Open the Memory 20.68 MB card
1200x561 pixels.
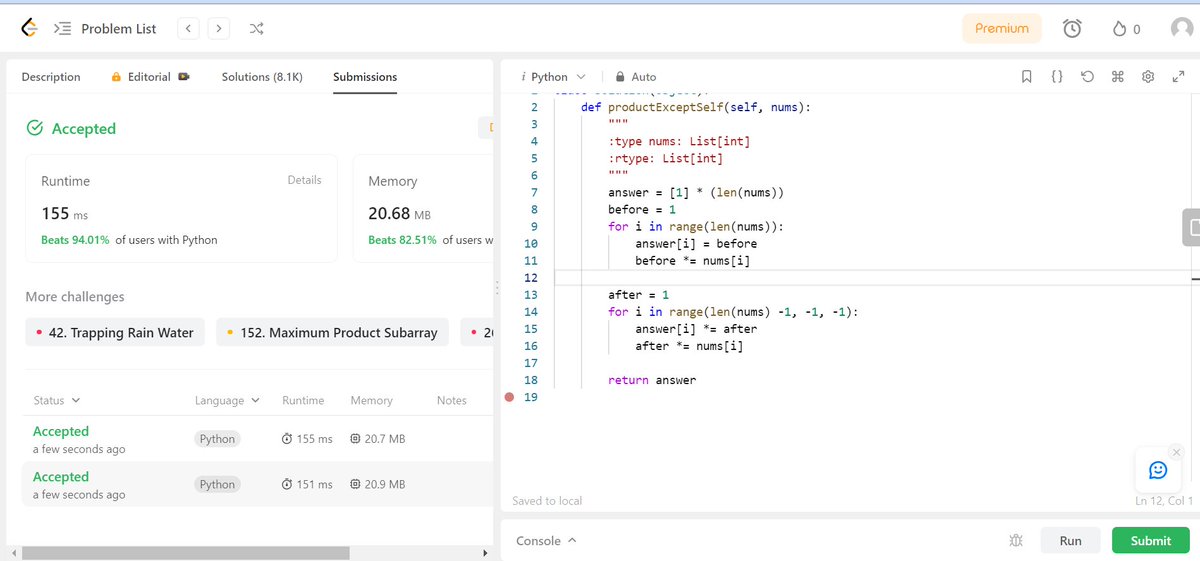[x=424, y=208]
